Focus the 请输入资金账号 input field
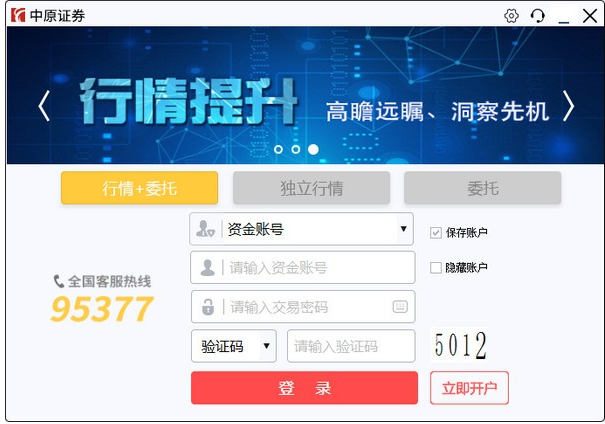The height and width of the screenshot is (424, 605). (x=302, y=267)
